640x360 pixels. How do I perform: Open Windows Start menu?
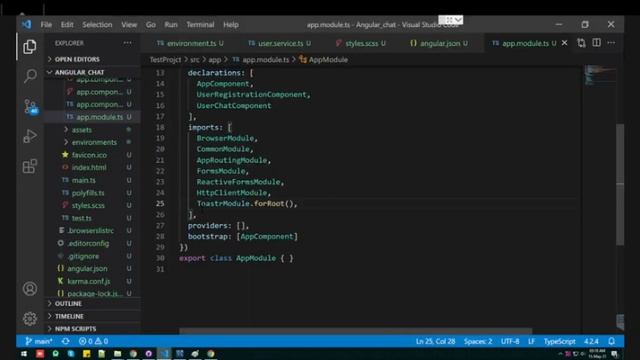pos(24,354)
